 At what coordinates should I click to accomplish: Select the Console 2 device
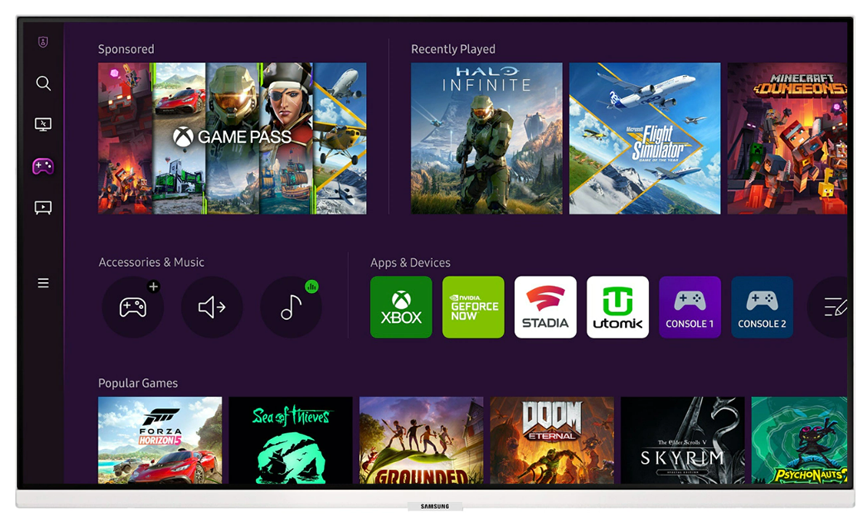coord(762,307)
